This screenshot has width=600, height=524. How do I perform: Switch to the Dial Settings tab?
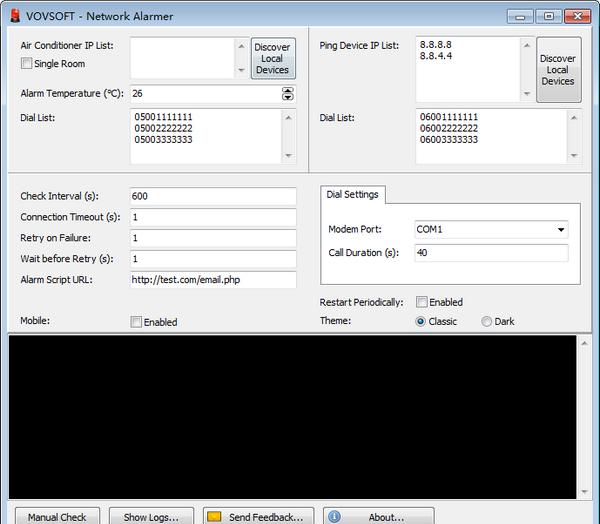tap(352, 194)
